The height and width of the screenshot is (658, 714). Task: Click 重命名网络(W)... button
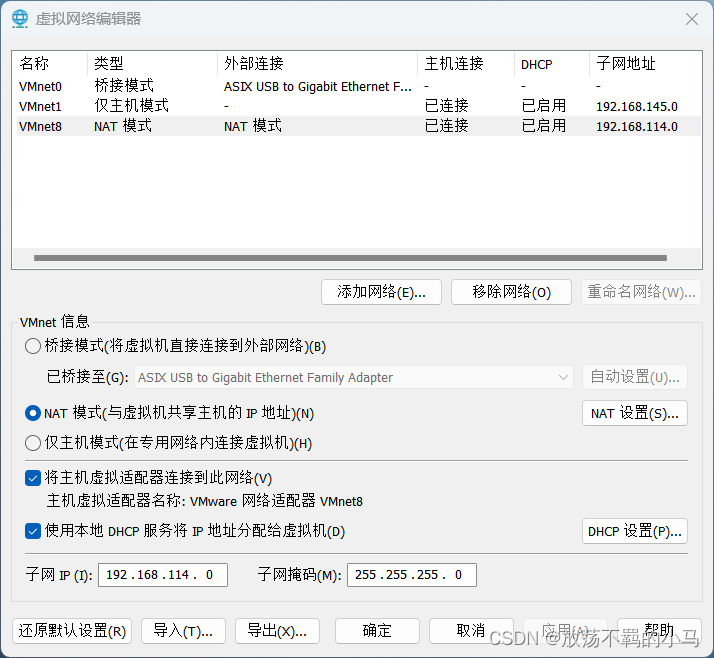pos(641,292)
